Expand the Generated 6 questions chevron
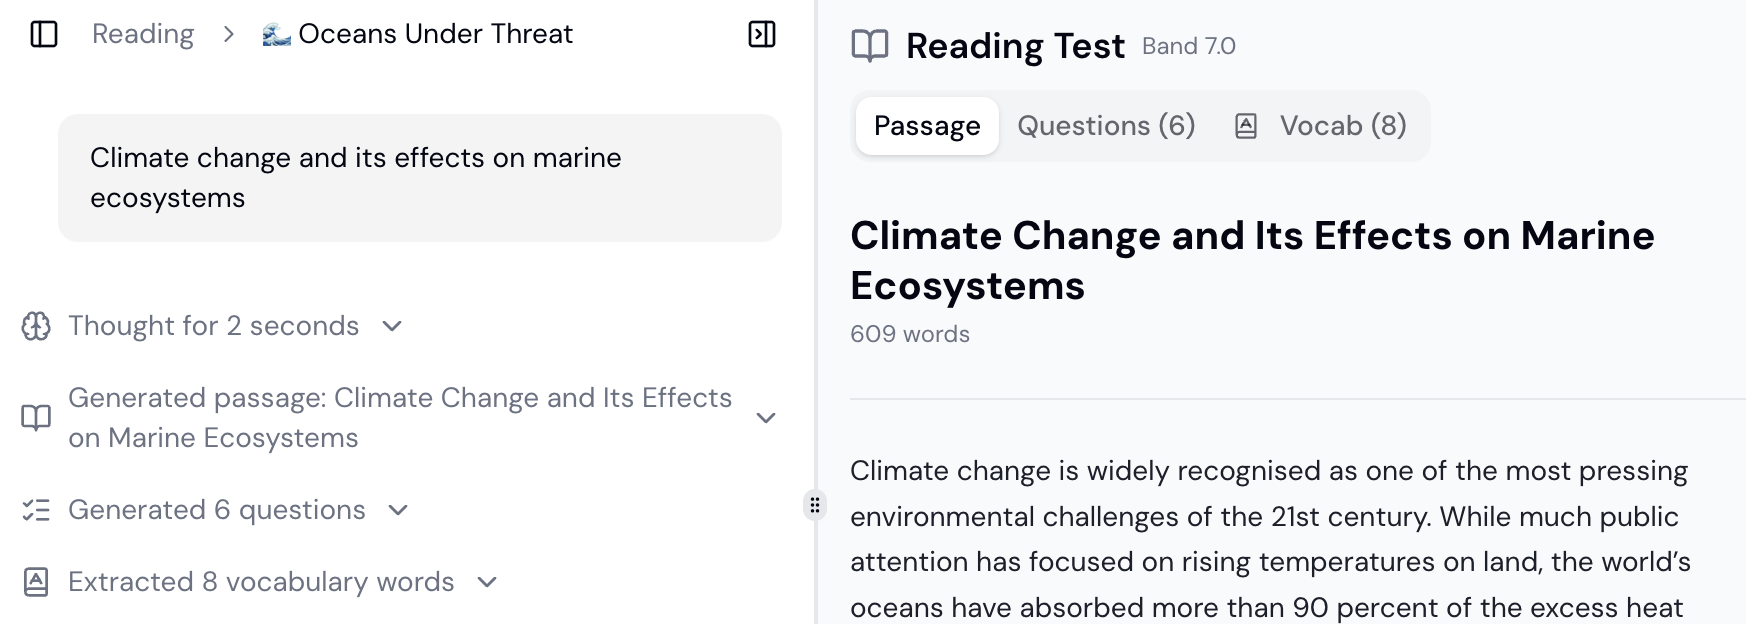Image resolution: width=1746 pixels, height=624 pixels. (398, 510)
